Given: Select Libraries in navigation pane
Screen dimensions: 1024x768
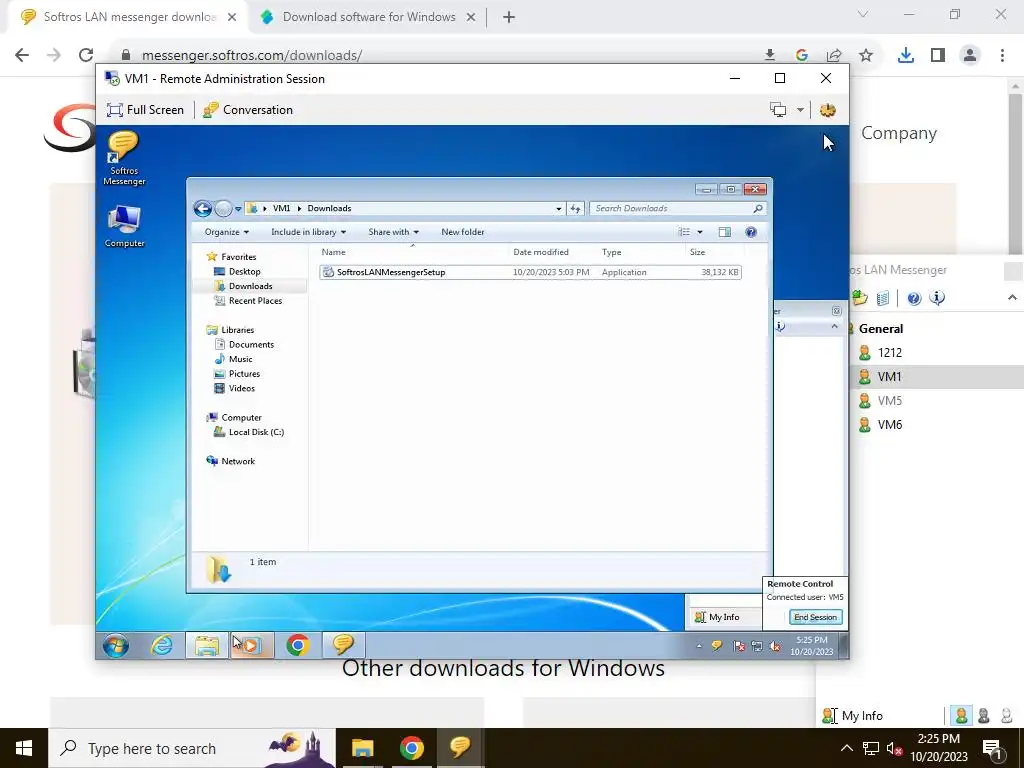Looking at the screenshot, I should coord(237,330).
